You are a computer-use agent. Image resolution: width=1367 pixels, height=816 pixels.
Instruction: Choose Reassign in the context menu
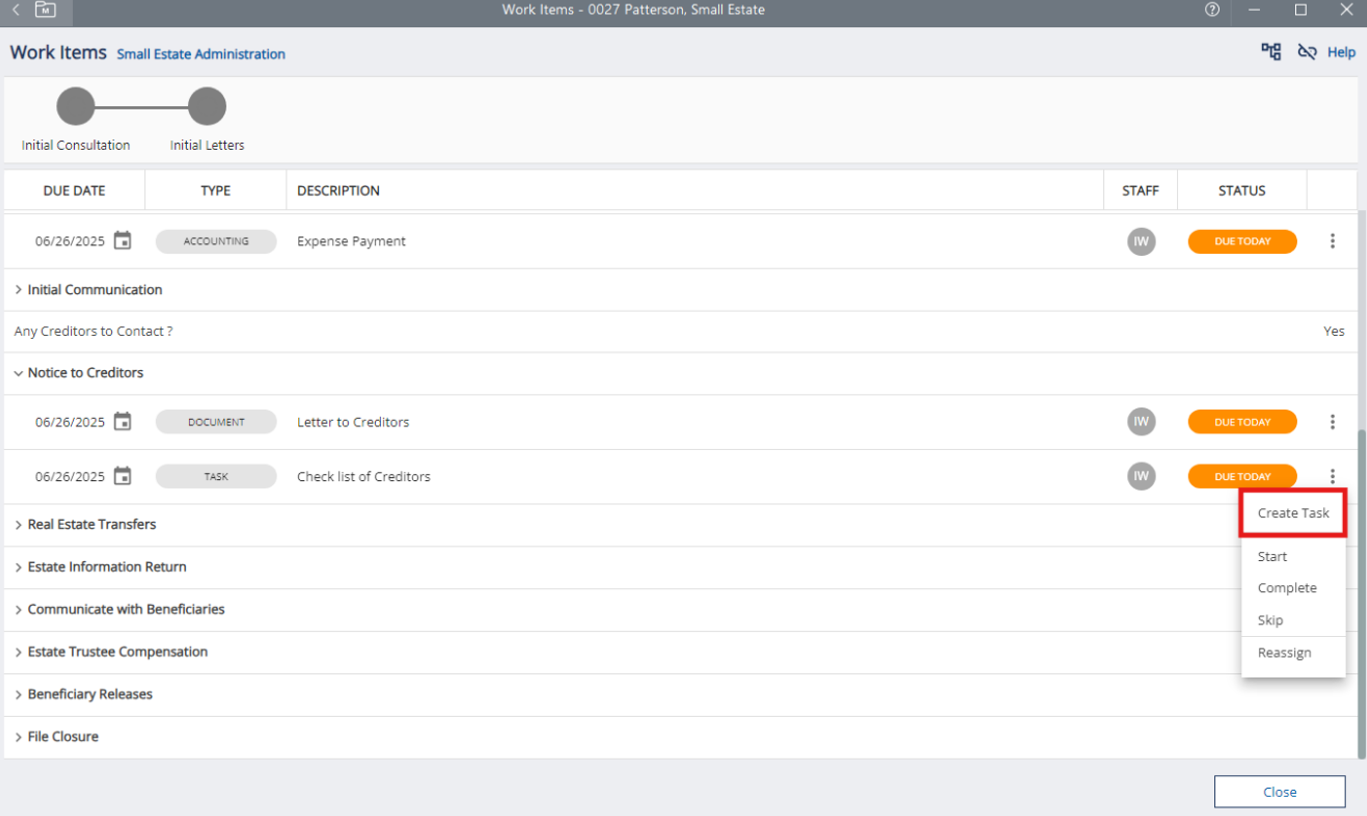(1284, 653)
